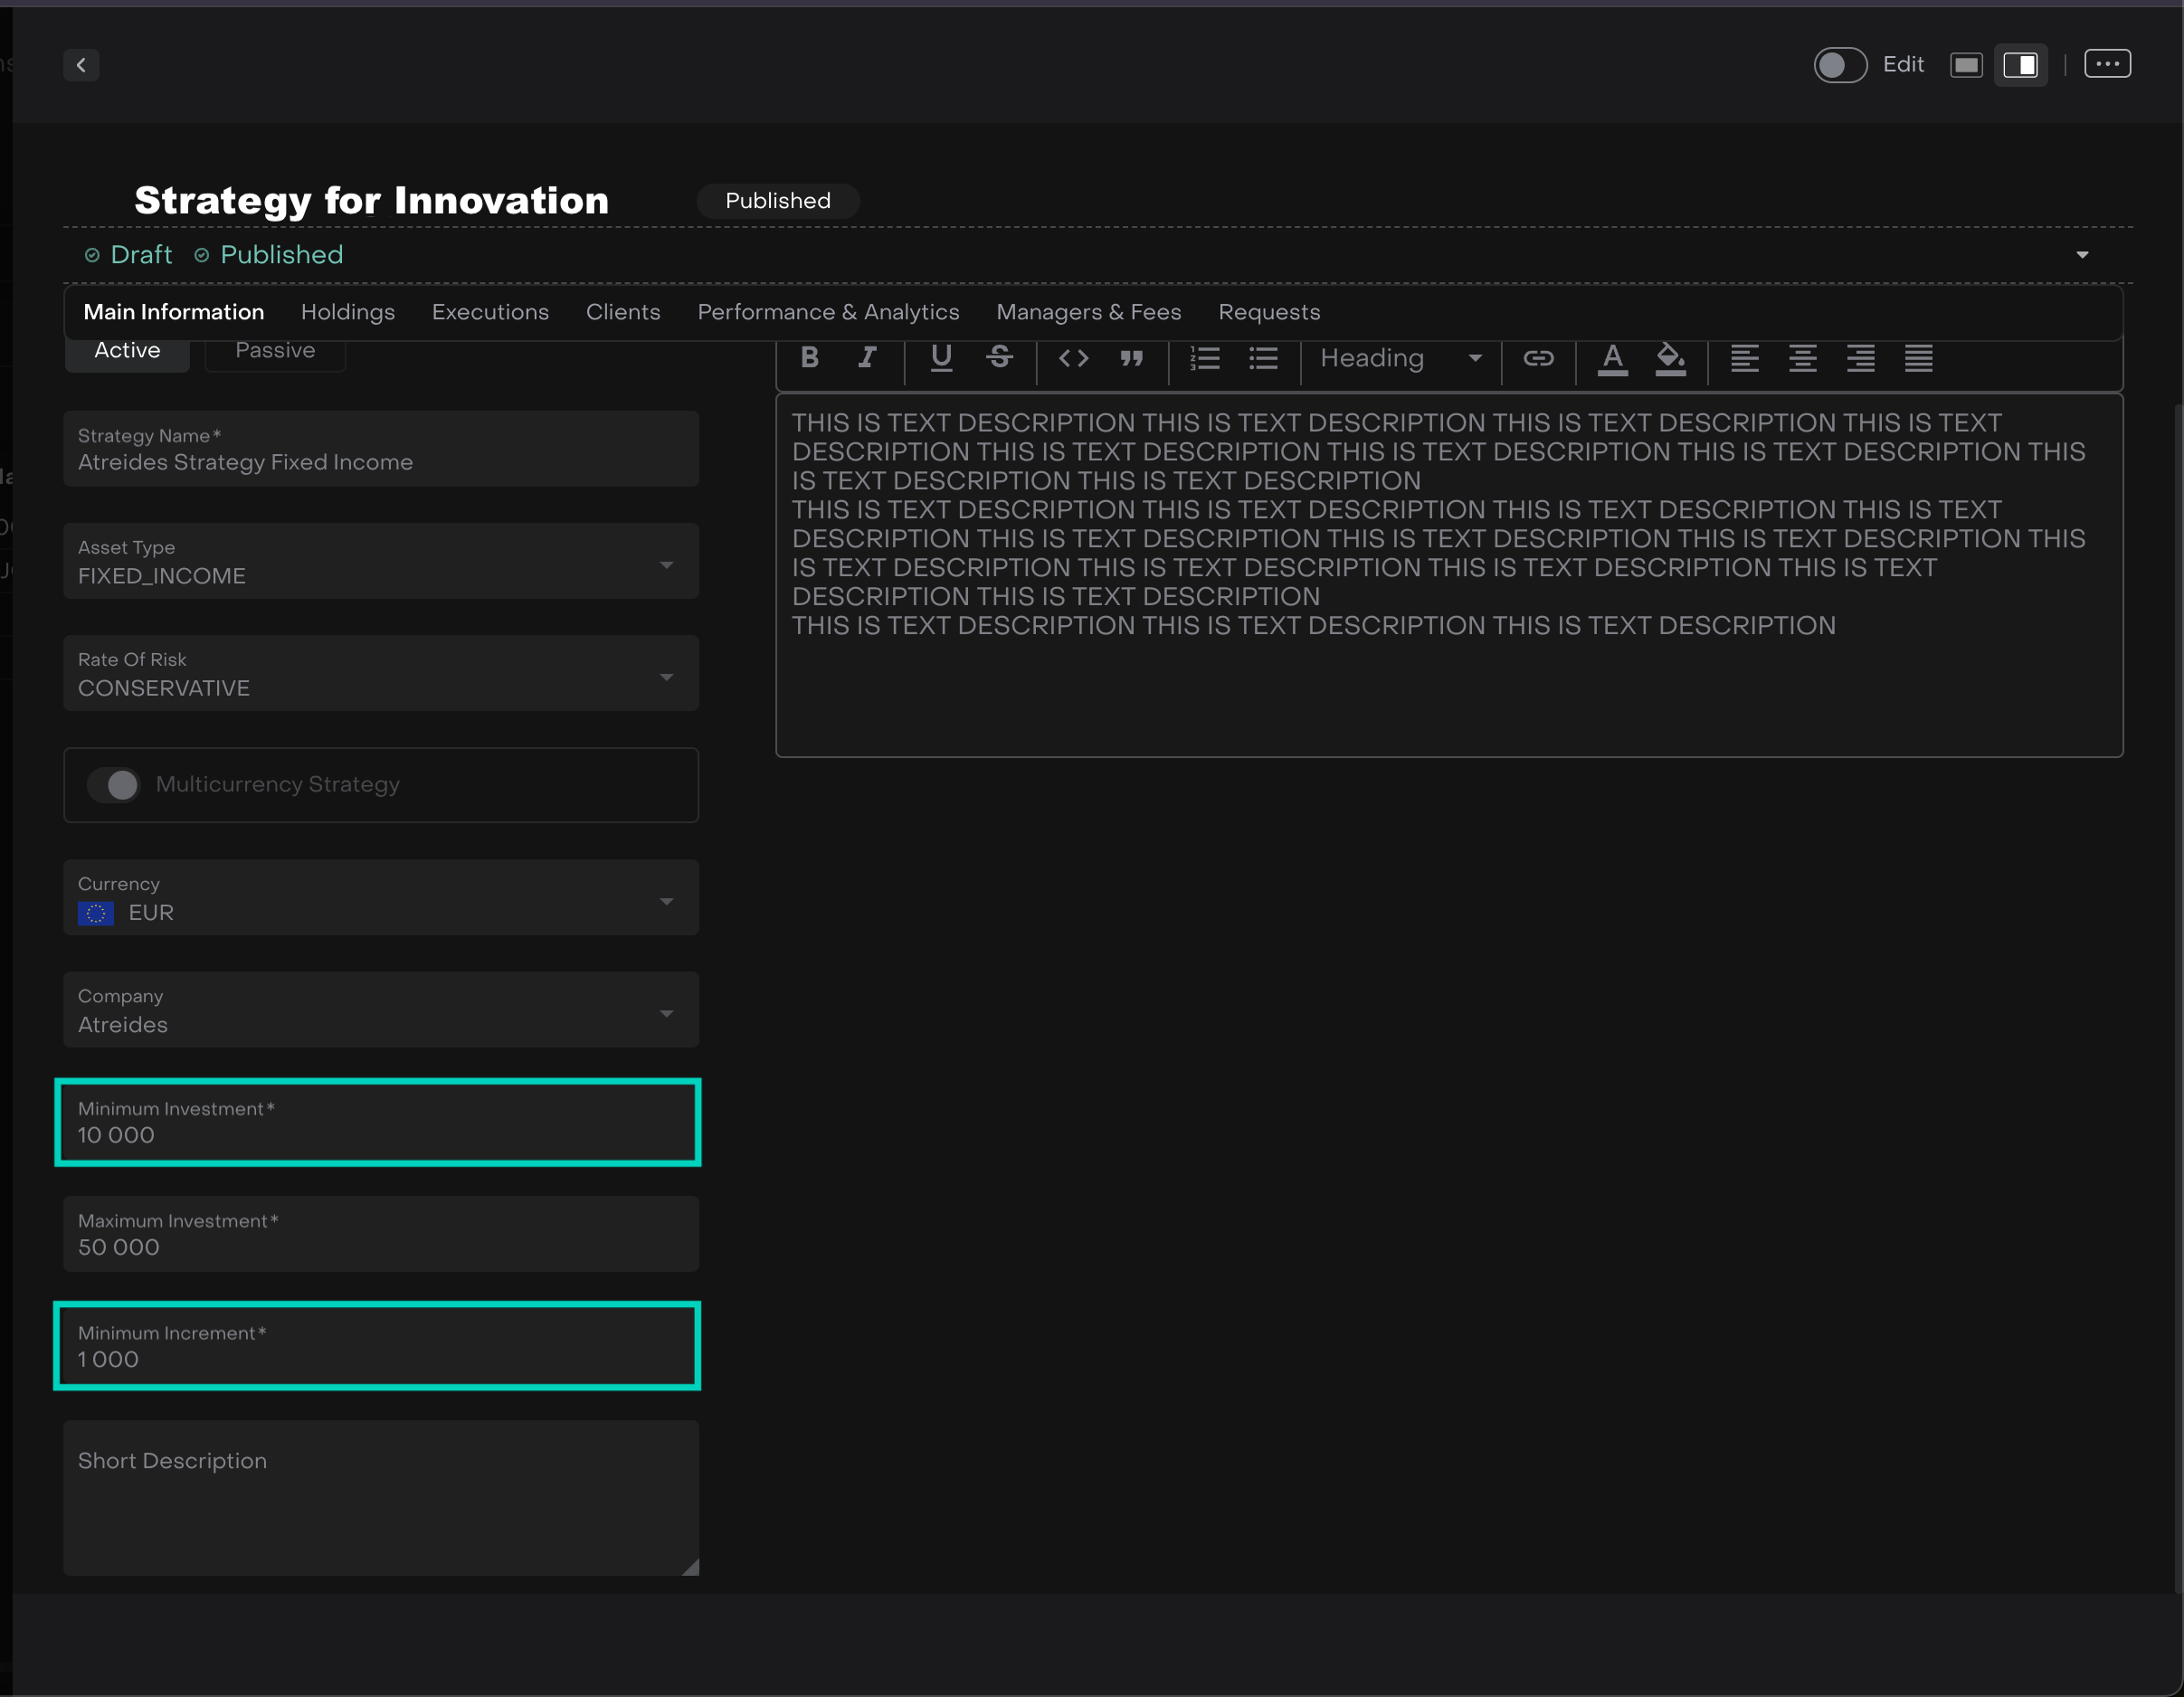
Task: Toggle bold formatting in editor toolbar
Action: [810, 358]
